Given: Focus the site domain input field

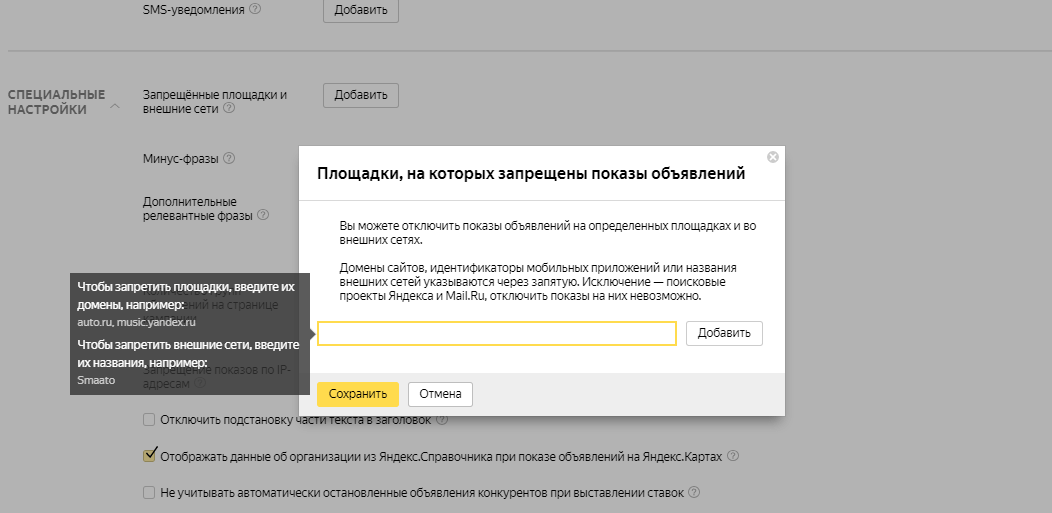Looking at the screenshot, I should click(x=497, y=333).
